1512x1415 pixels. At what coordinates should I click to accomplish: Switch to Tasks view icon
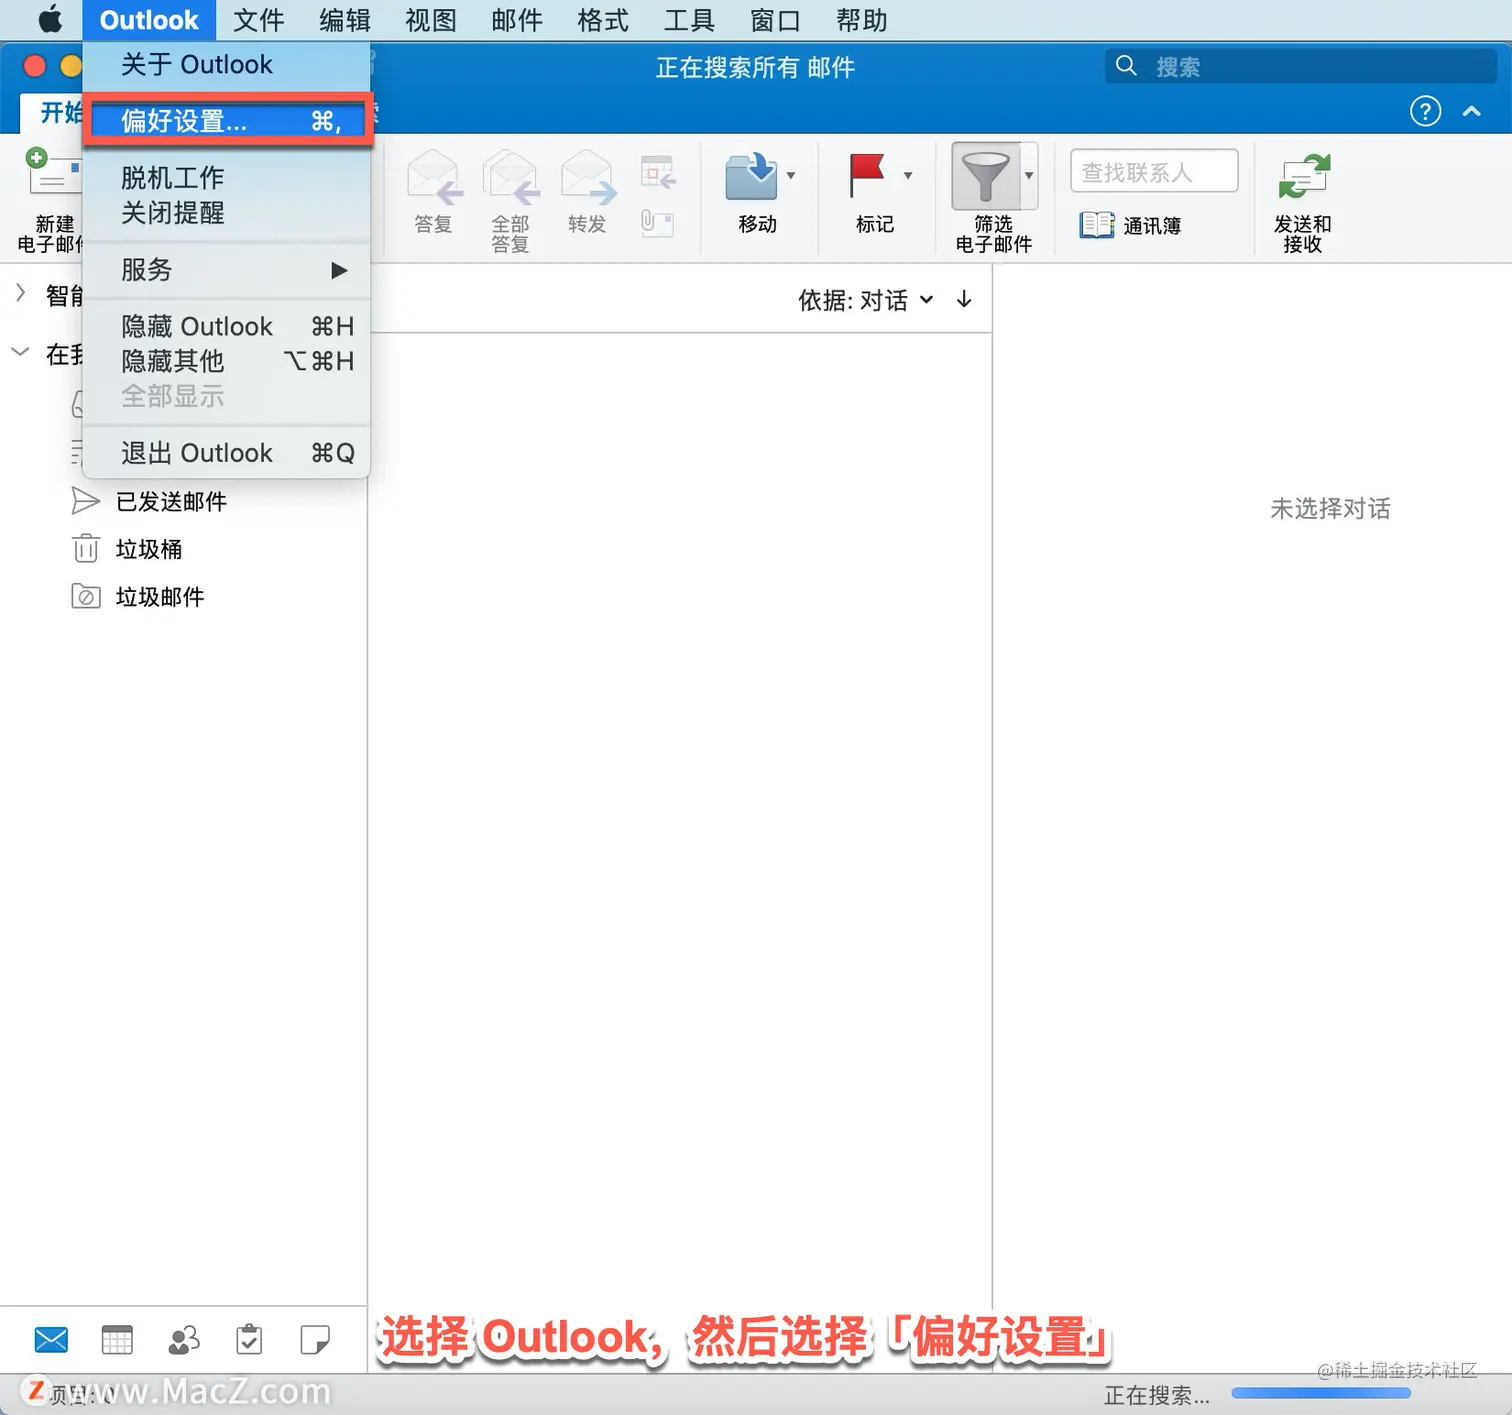point(249,1340)
